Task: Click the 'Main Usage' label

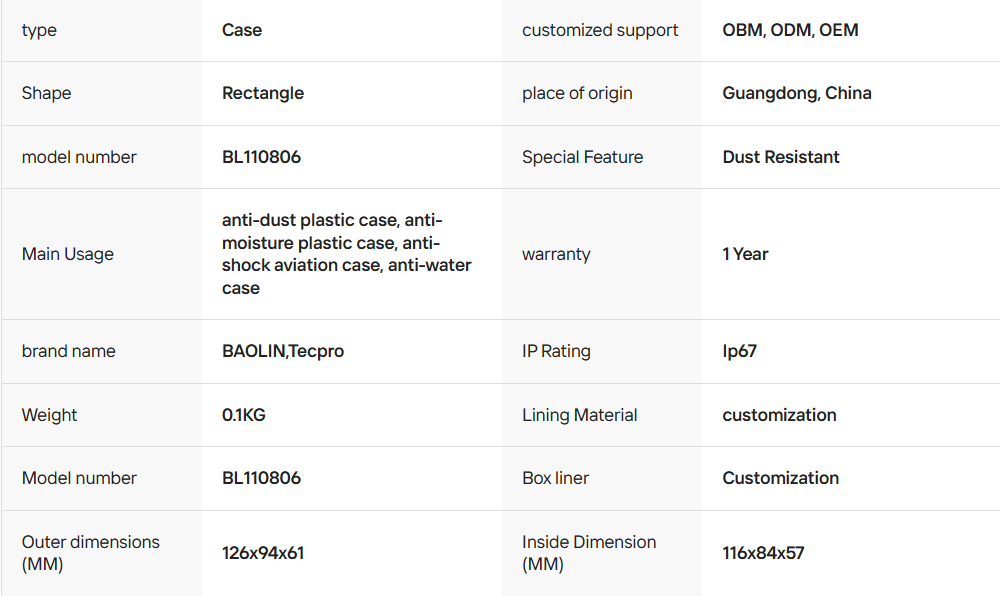Action: tap(68, 254)
